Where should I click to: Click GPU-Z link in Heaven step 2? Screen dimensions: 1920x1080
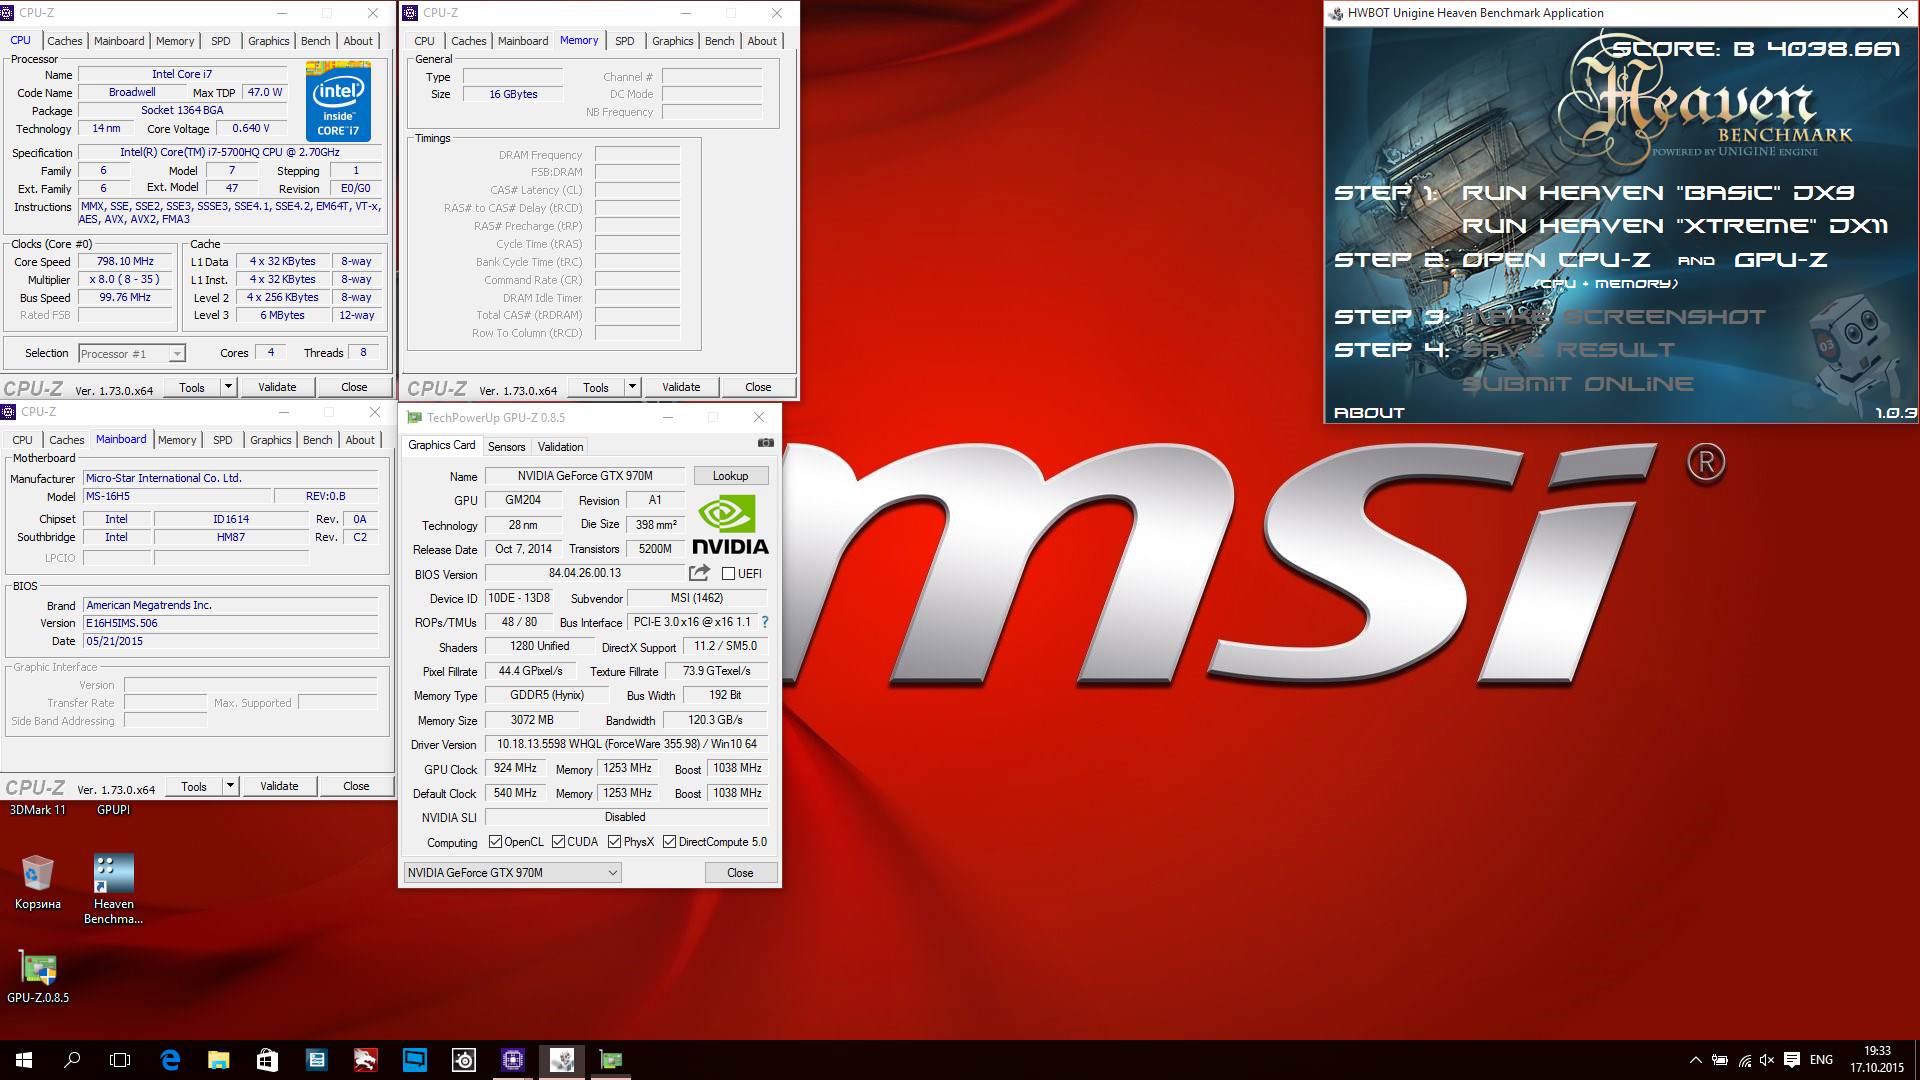(1781, 260)
